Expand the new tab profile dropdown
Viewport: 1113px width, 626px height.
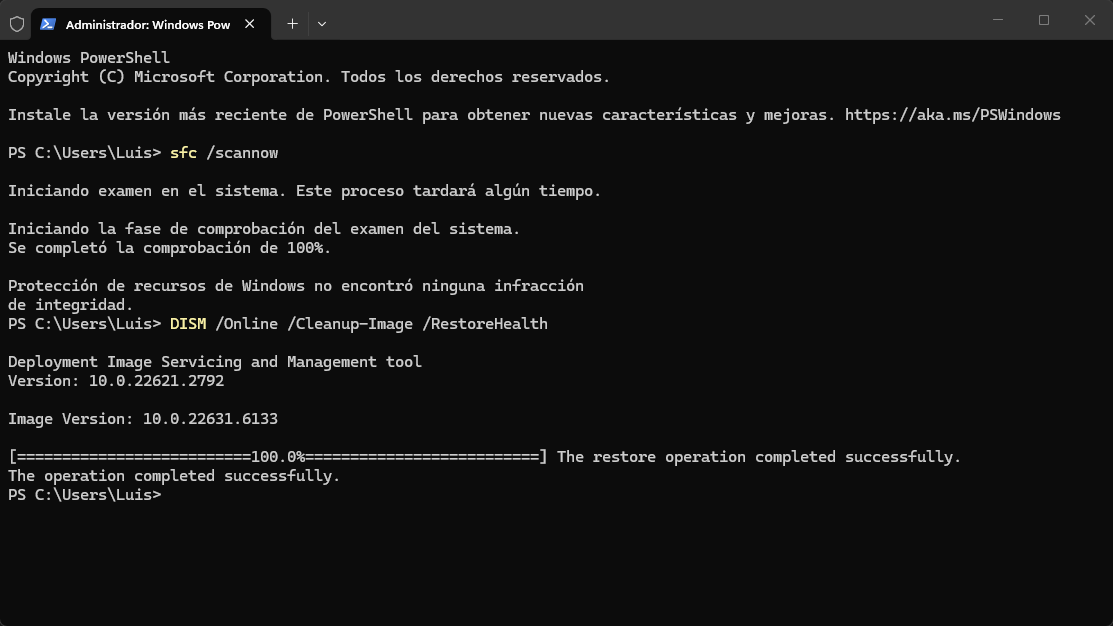[x=322, y=23]
